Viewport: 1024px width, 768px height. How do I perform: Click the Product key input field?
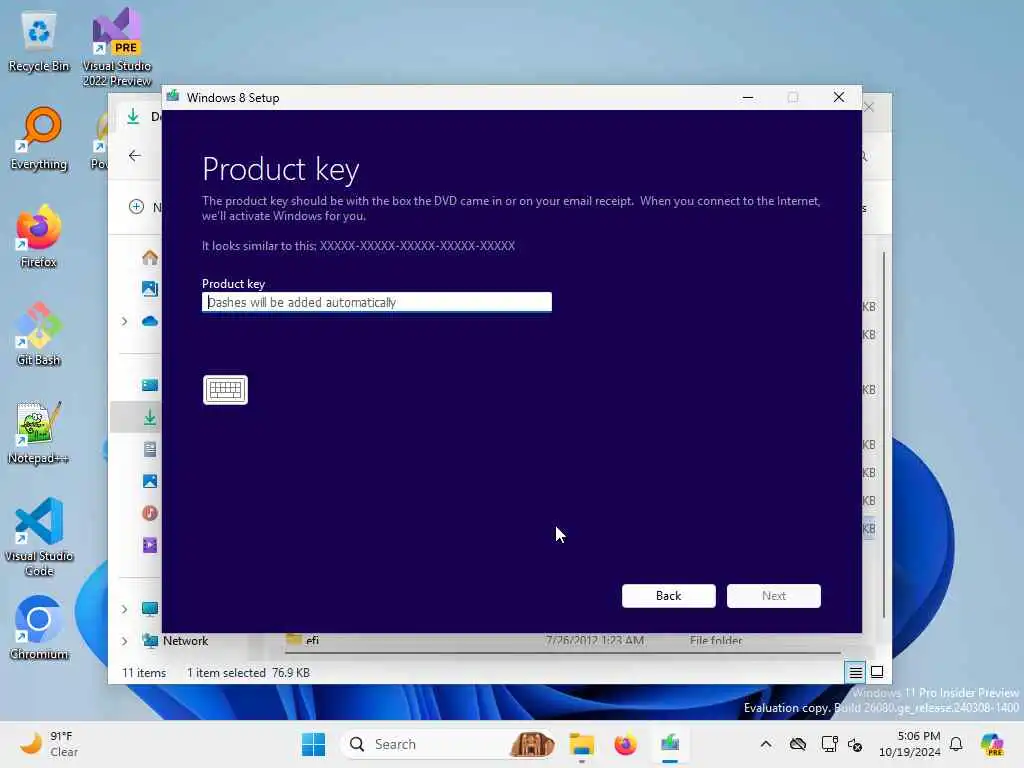[x=377, y=302]
